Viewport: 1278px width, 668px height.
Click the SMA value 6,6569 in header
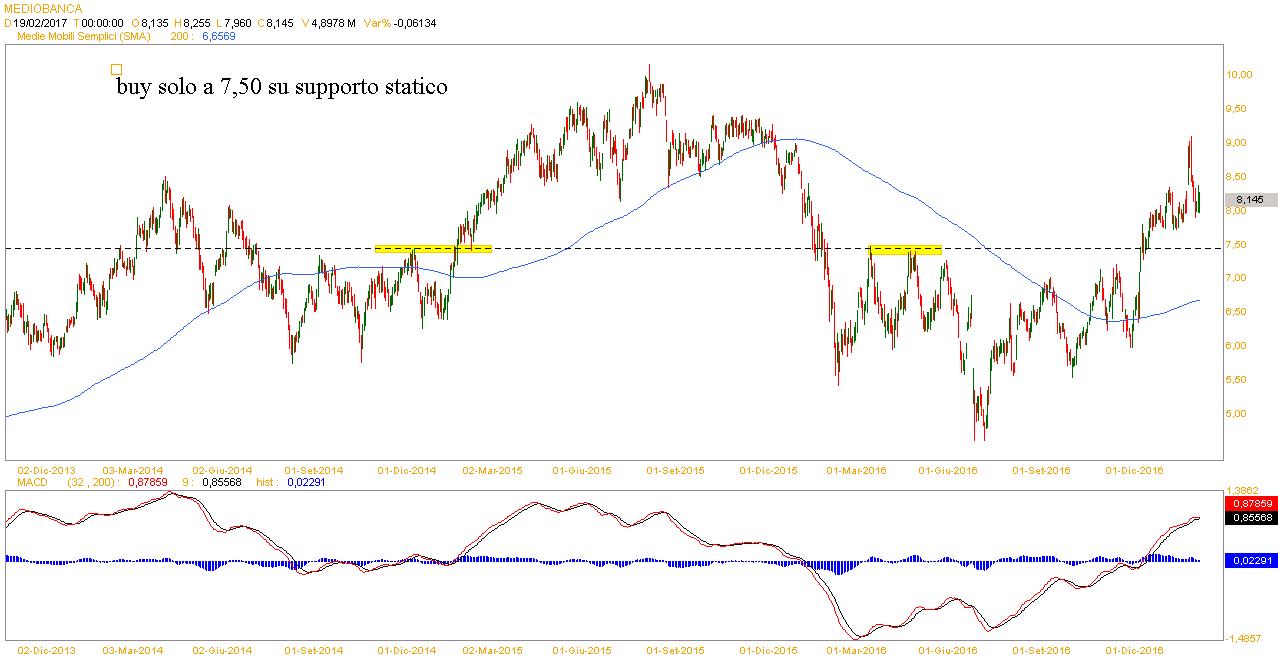point(219,35)
